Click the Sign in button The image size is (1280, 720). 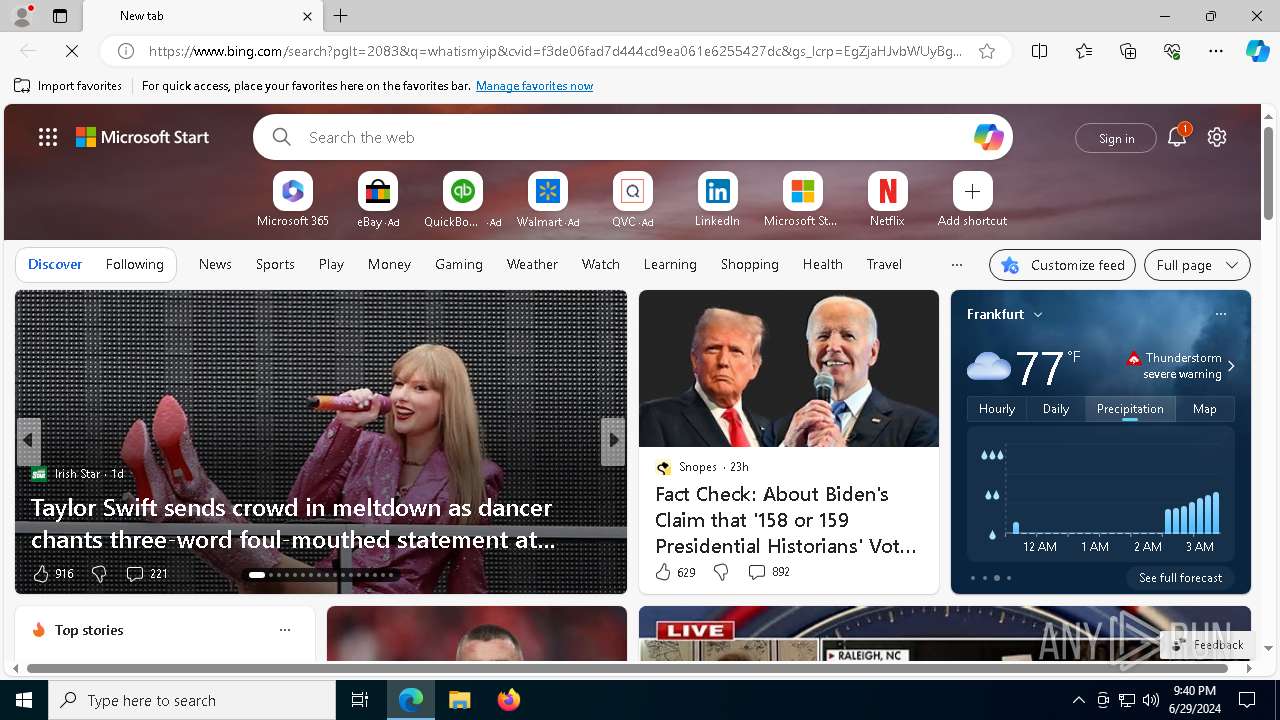(x=1116, y=138)
